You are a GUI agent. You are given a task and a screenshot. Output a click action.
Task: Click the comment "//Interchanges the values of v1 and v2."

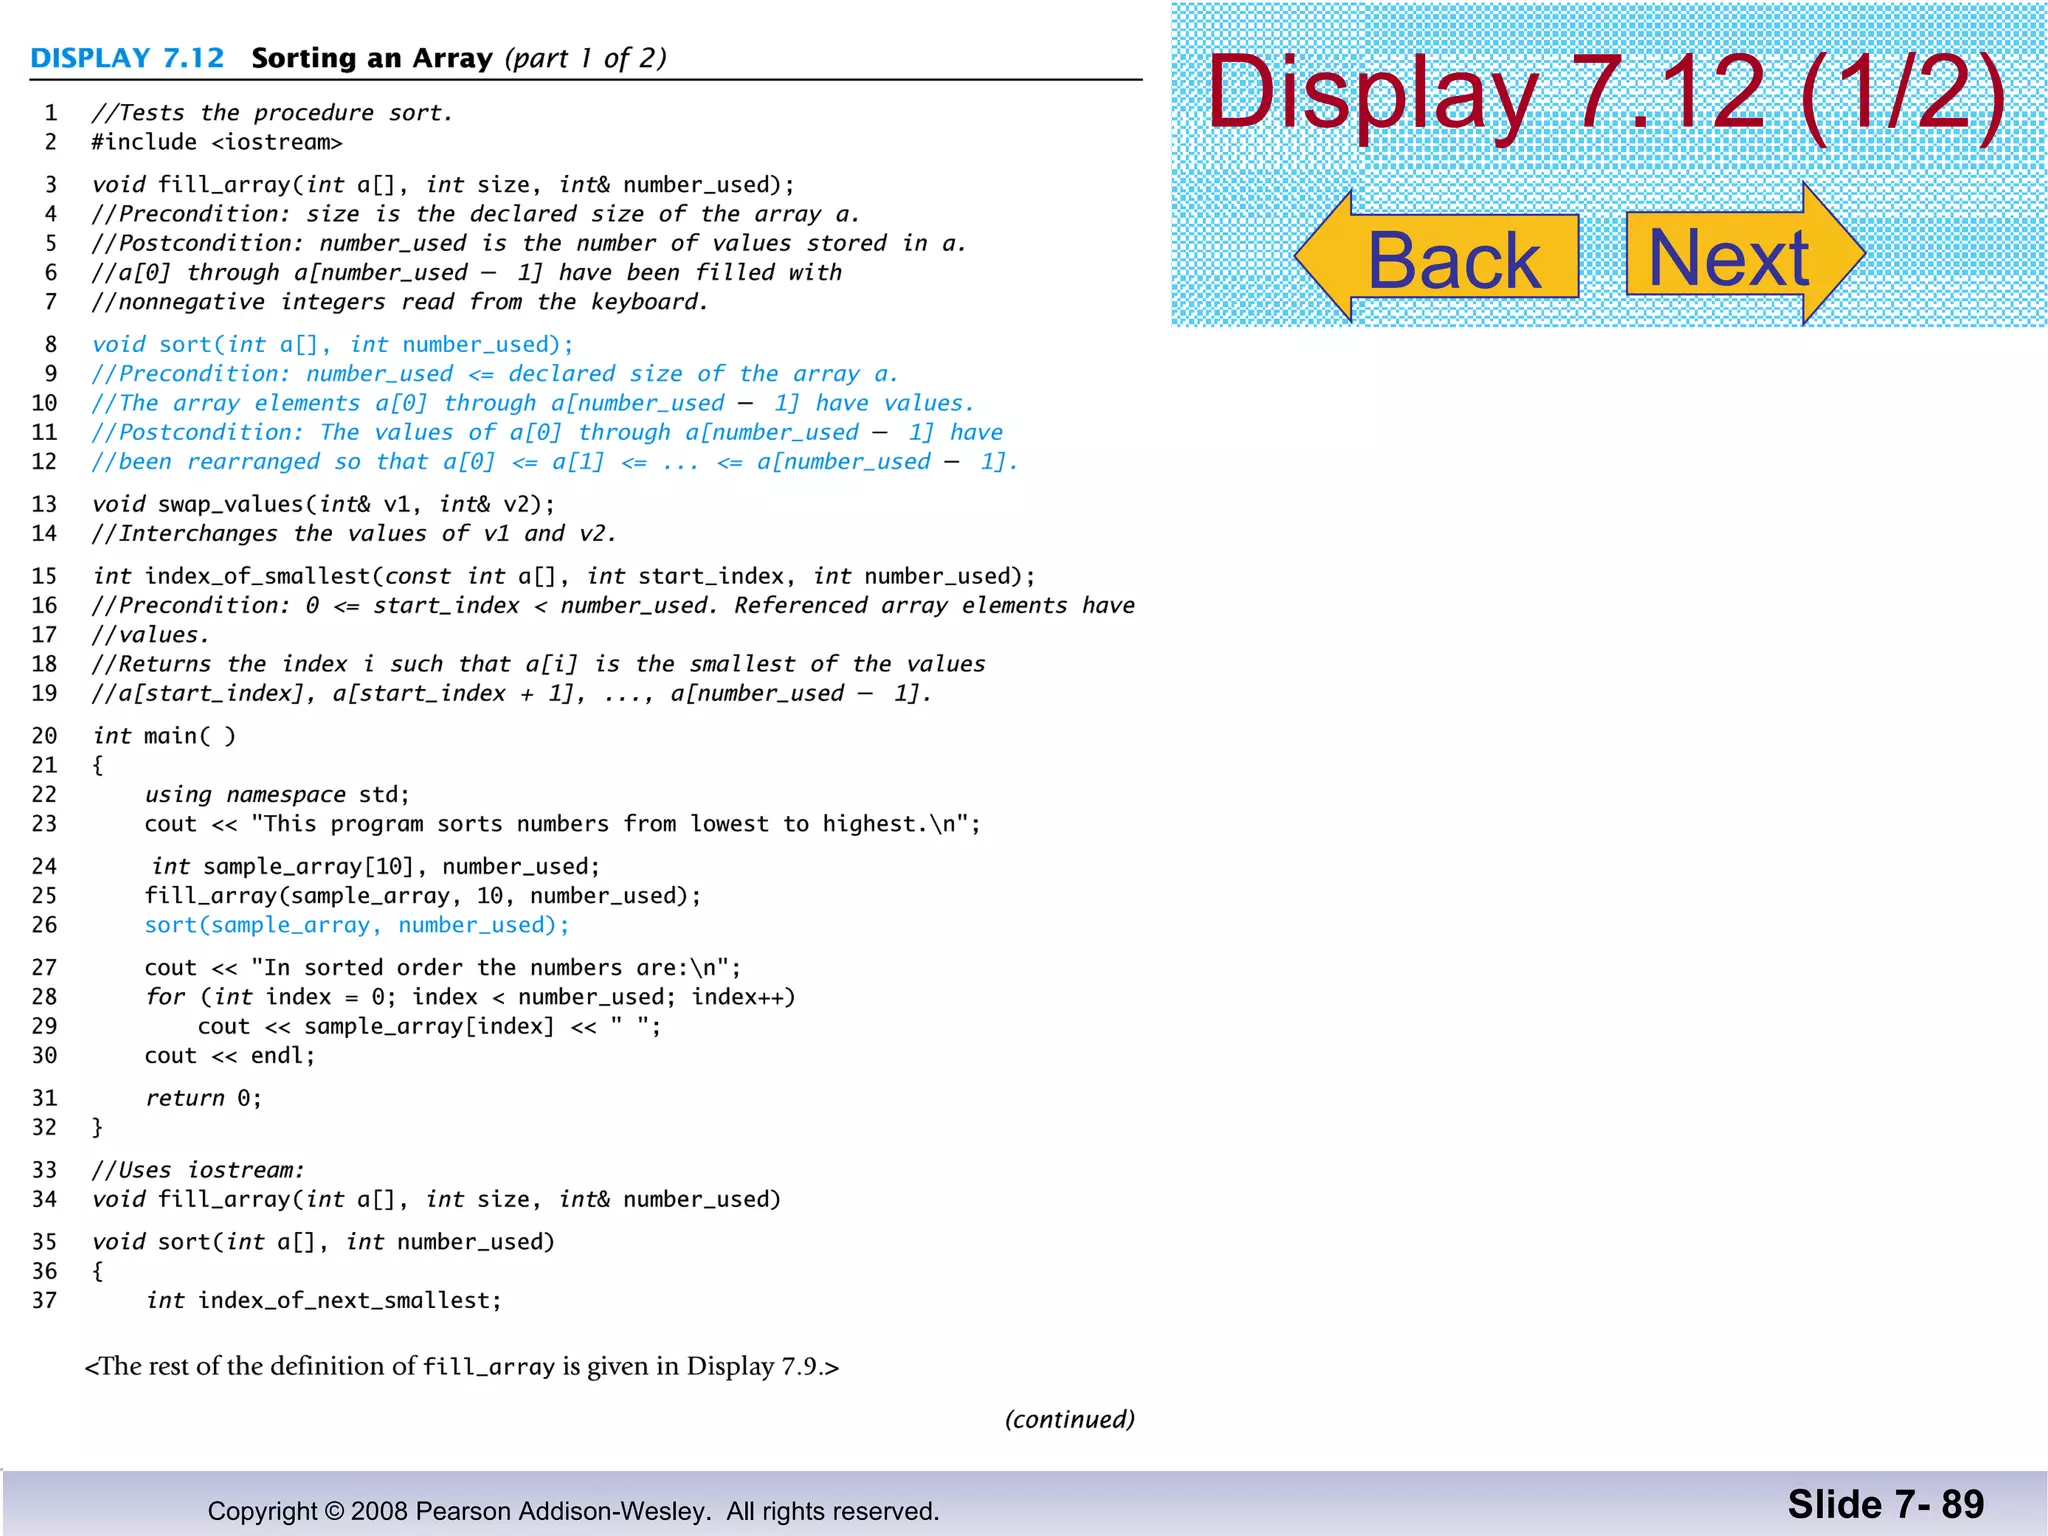(354, 534)
